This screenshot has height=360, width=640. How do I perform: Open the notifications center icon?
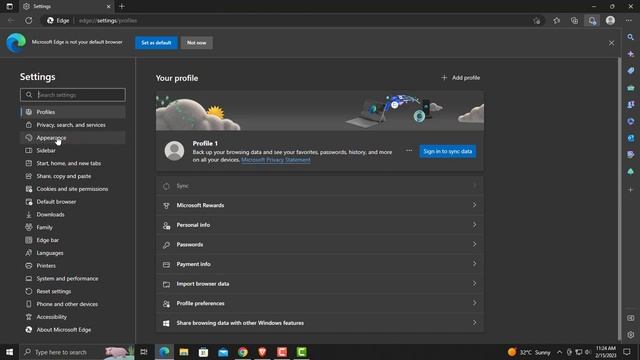click(627, 352)
